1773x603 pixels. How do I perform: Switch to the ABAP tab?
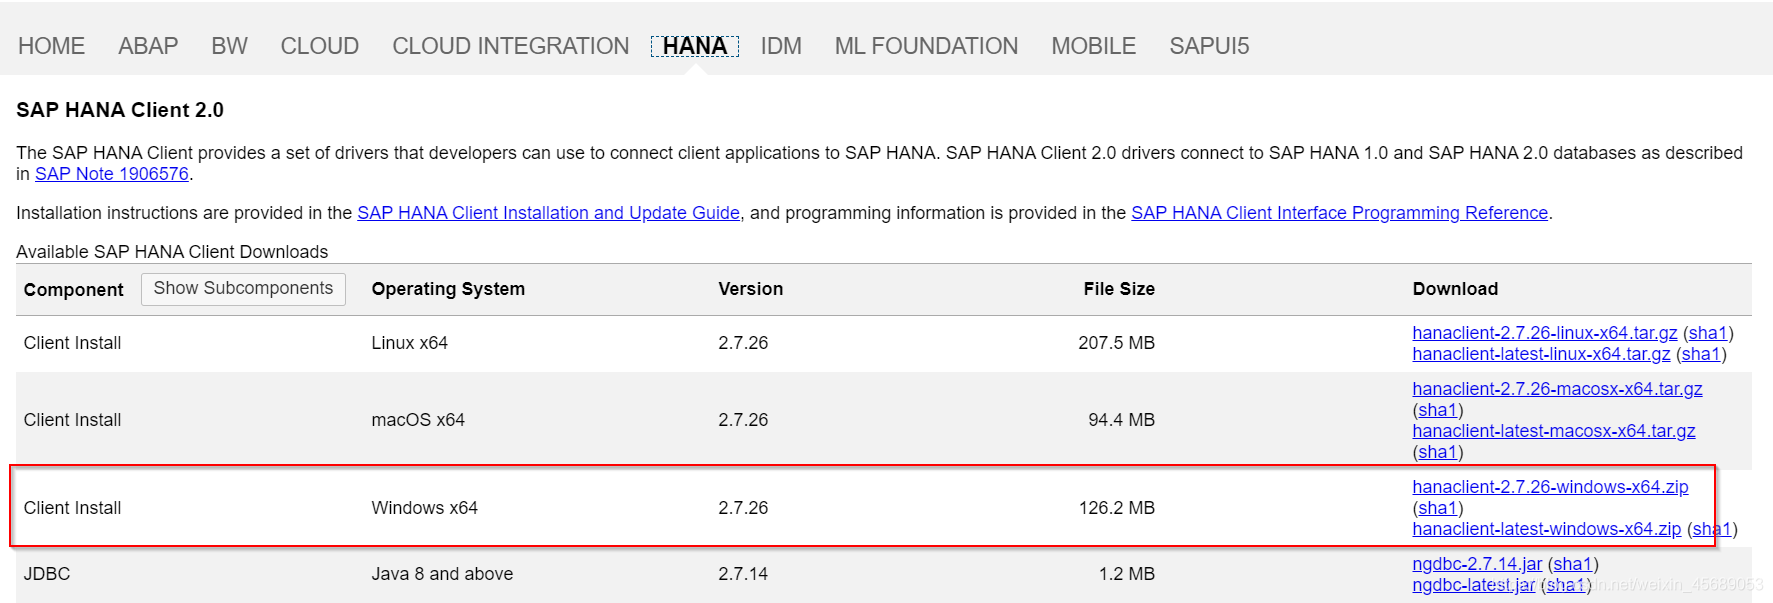coord(148,46)
